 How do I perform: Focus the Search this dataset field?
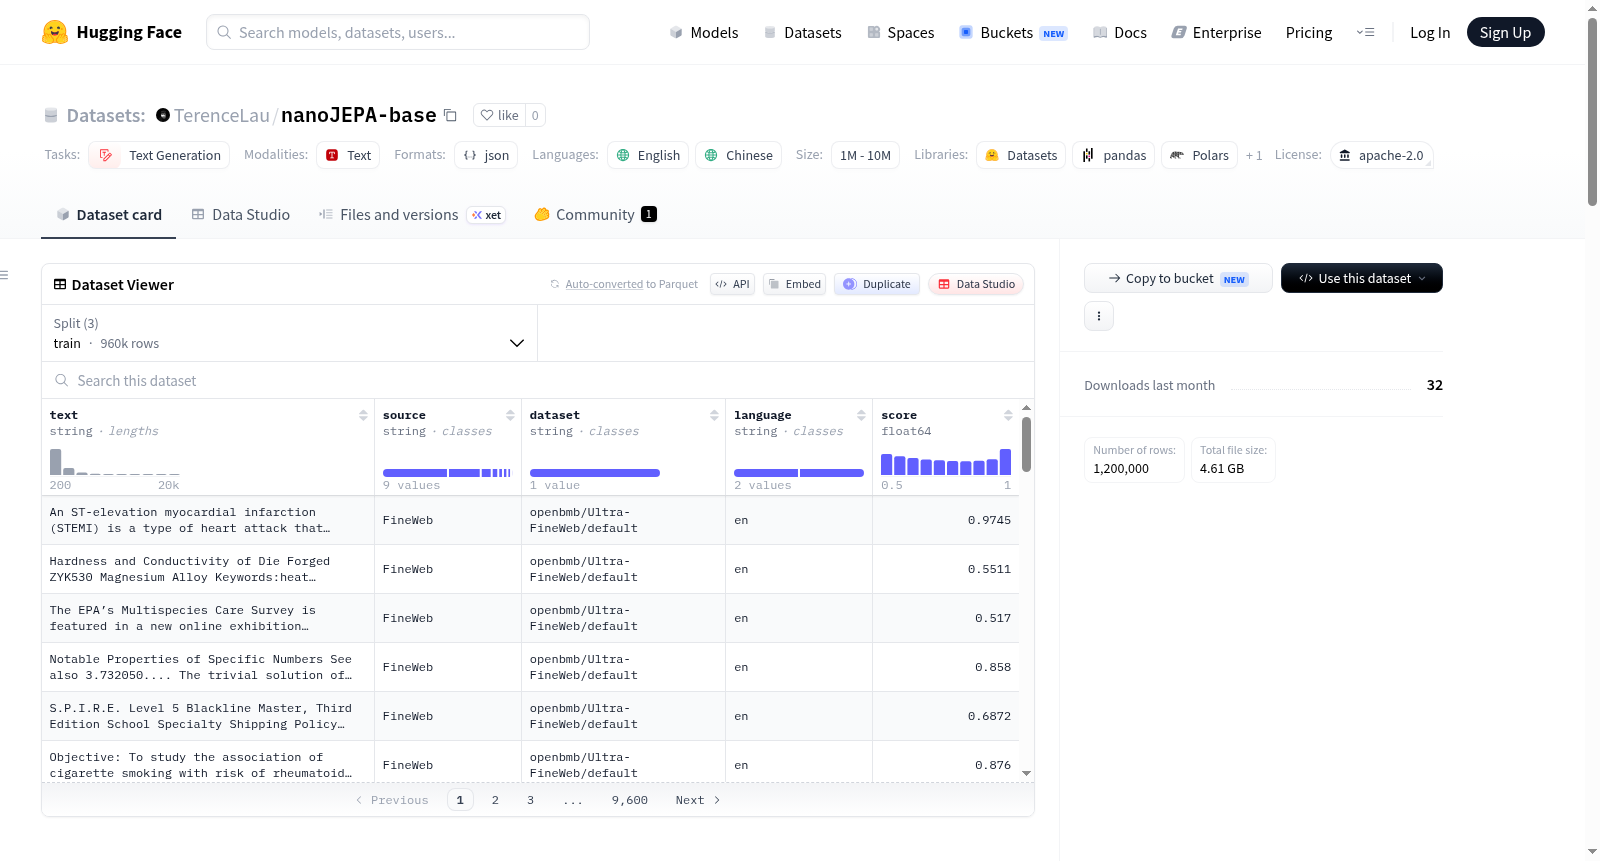pyautogui.click(x=538, y=380)
